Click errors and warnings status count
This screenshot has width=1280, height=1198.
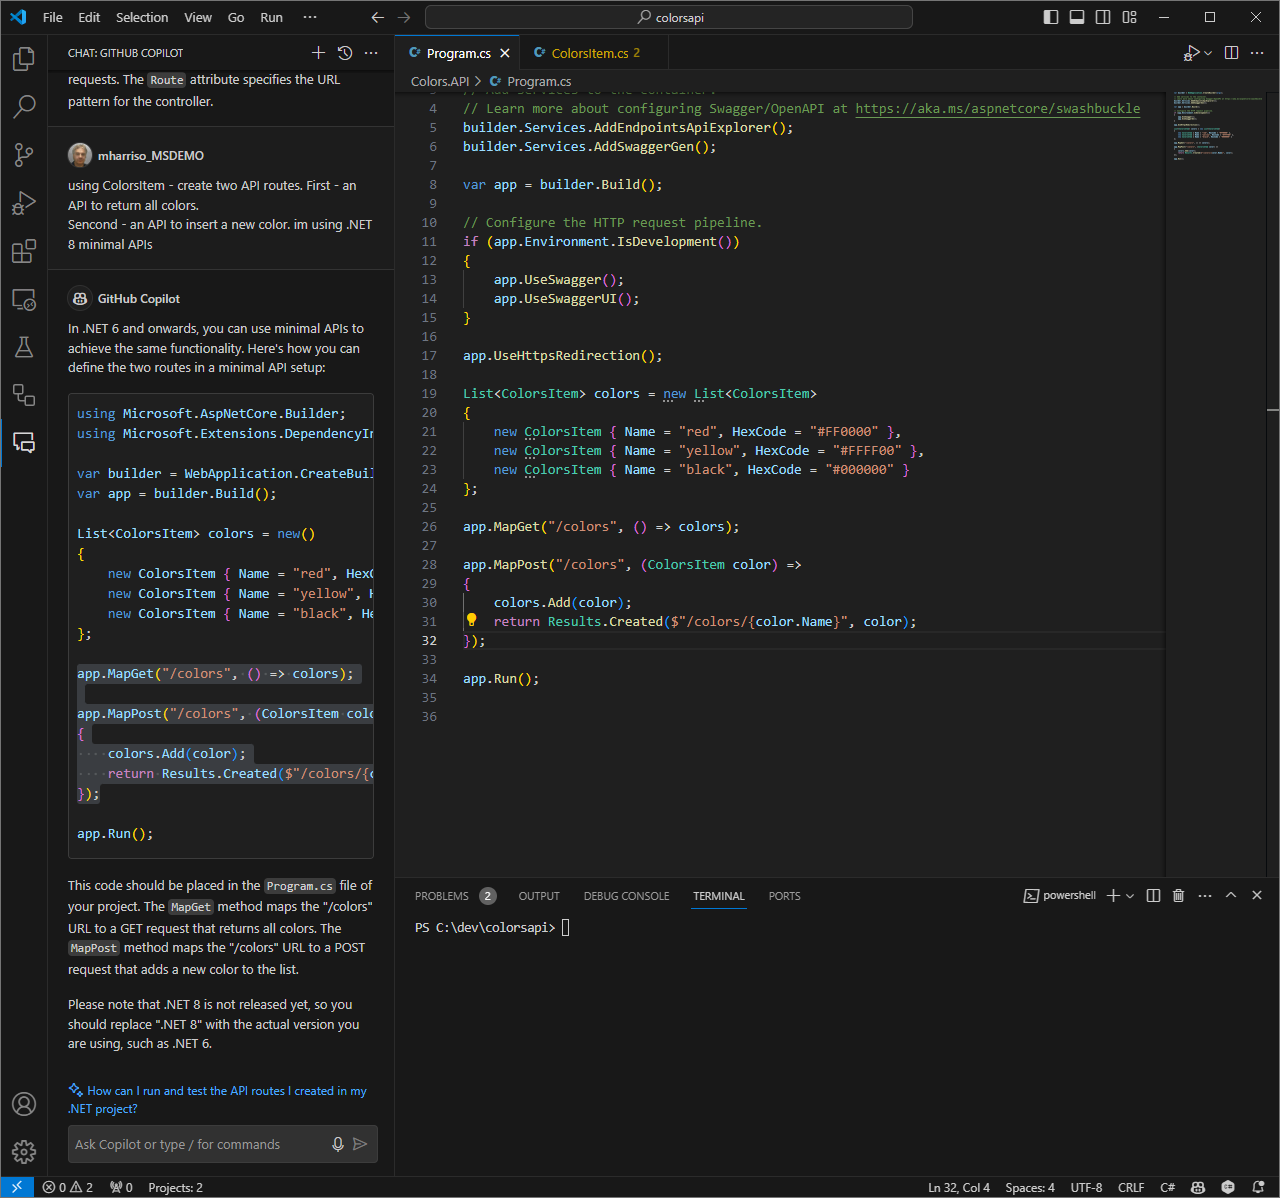68,1187
